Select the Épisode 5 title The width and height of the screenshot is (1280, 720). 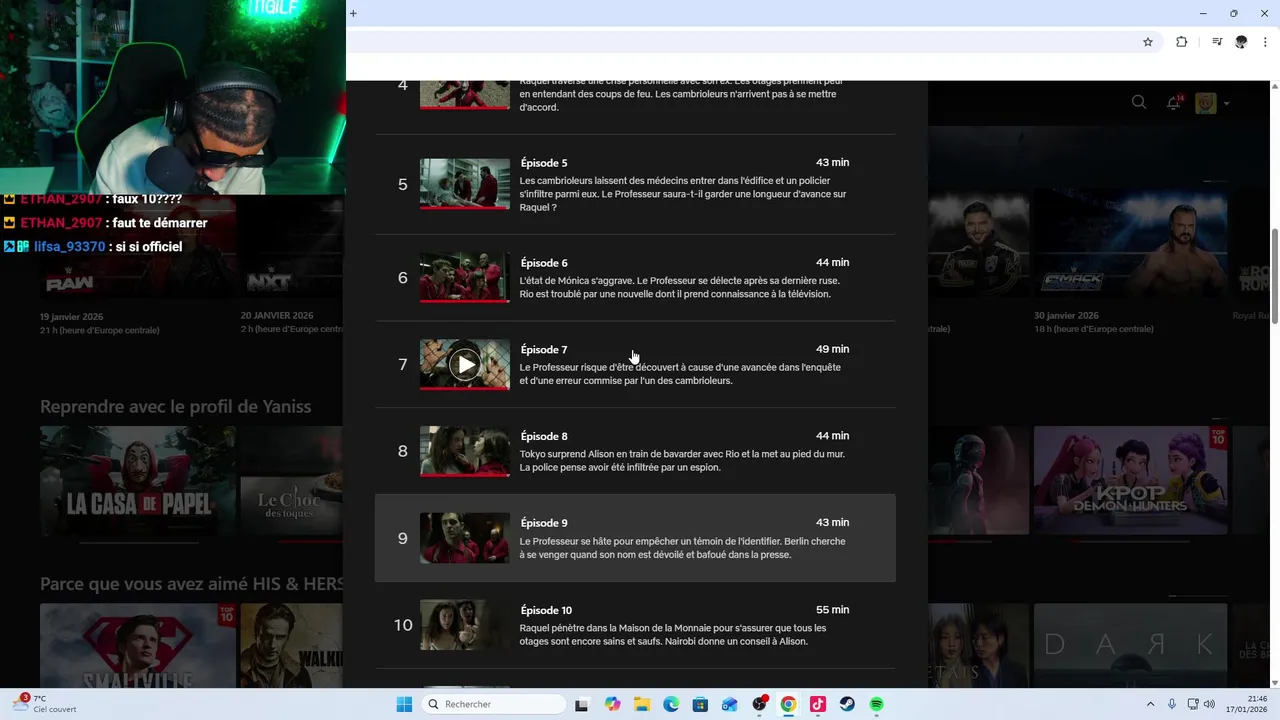click(x=544, y=163)
